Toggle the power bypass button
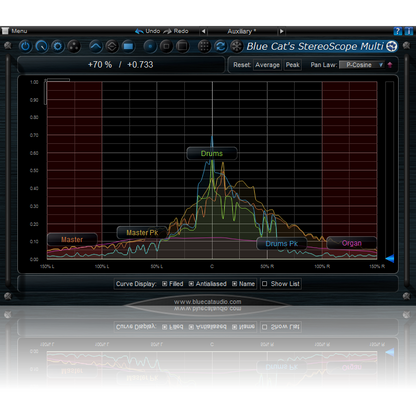The width and height of the screenshot is (416, 416). click(x=25, y=46)
